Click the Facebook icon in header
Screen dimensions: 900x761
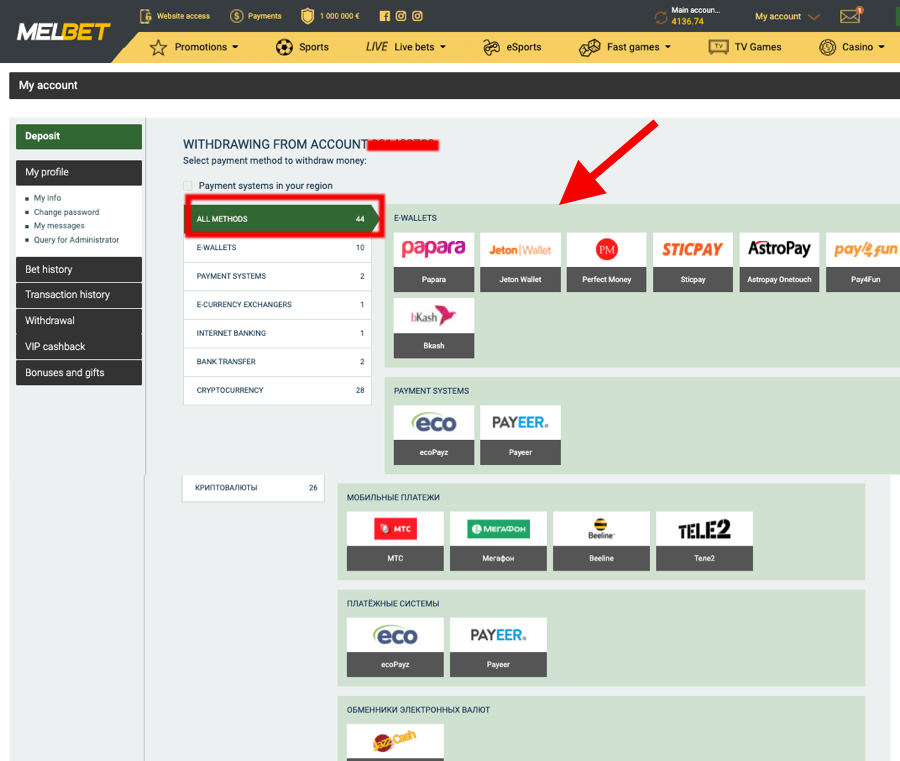(x=385, y=16)
